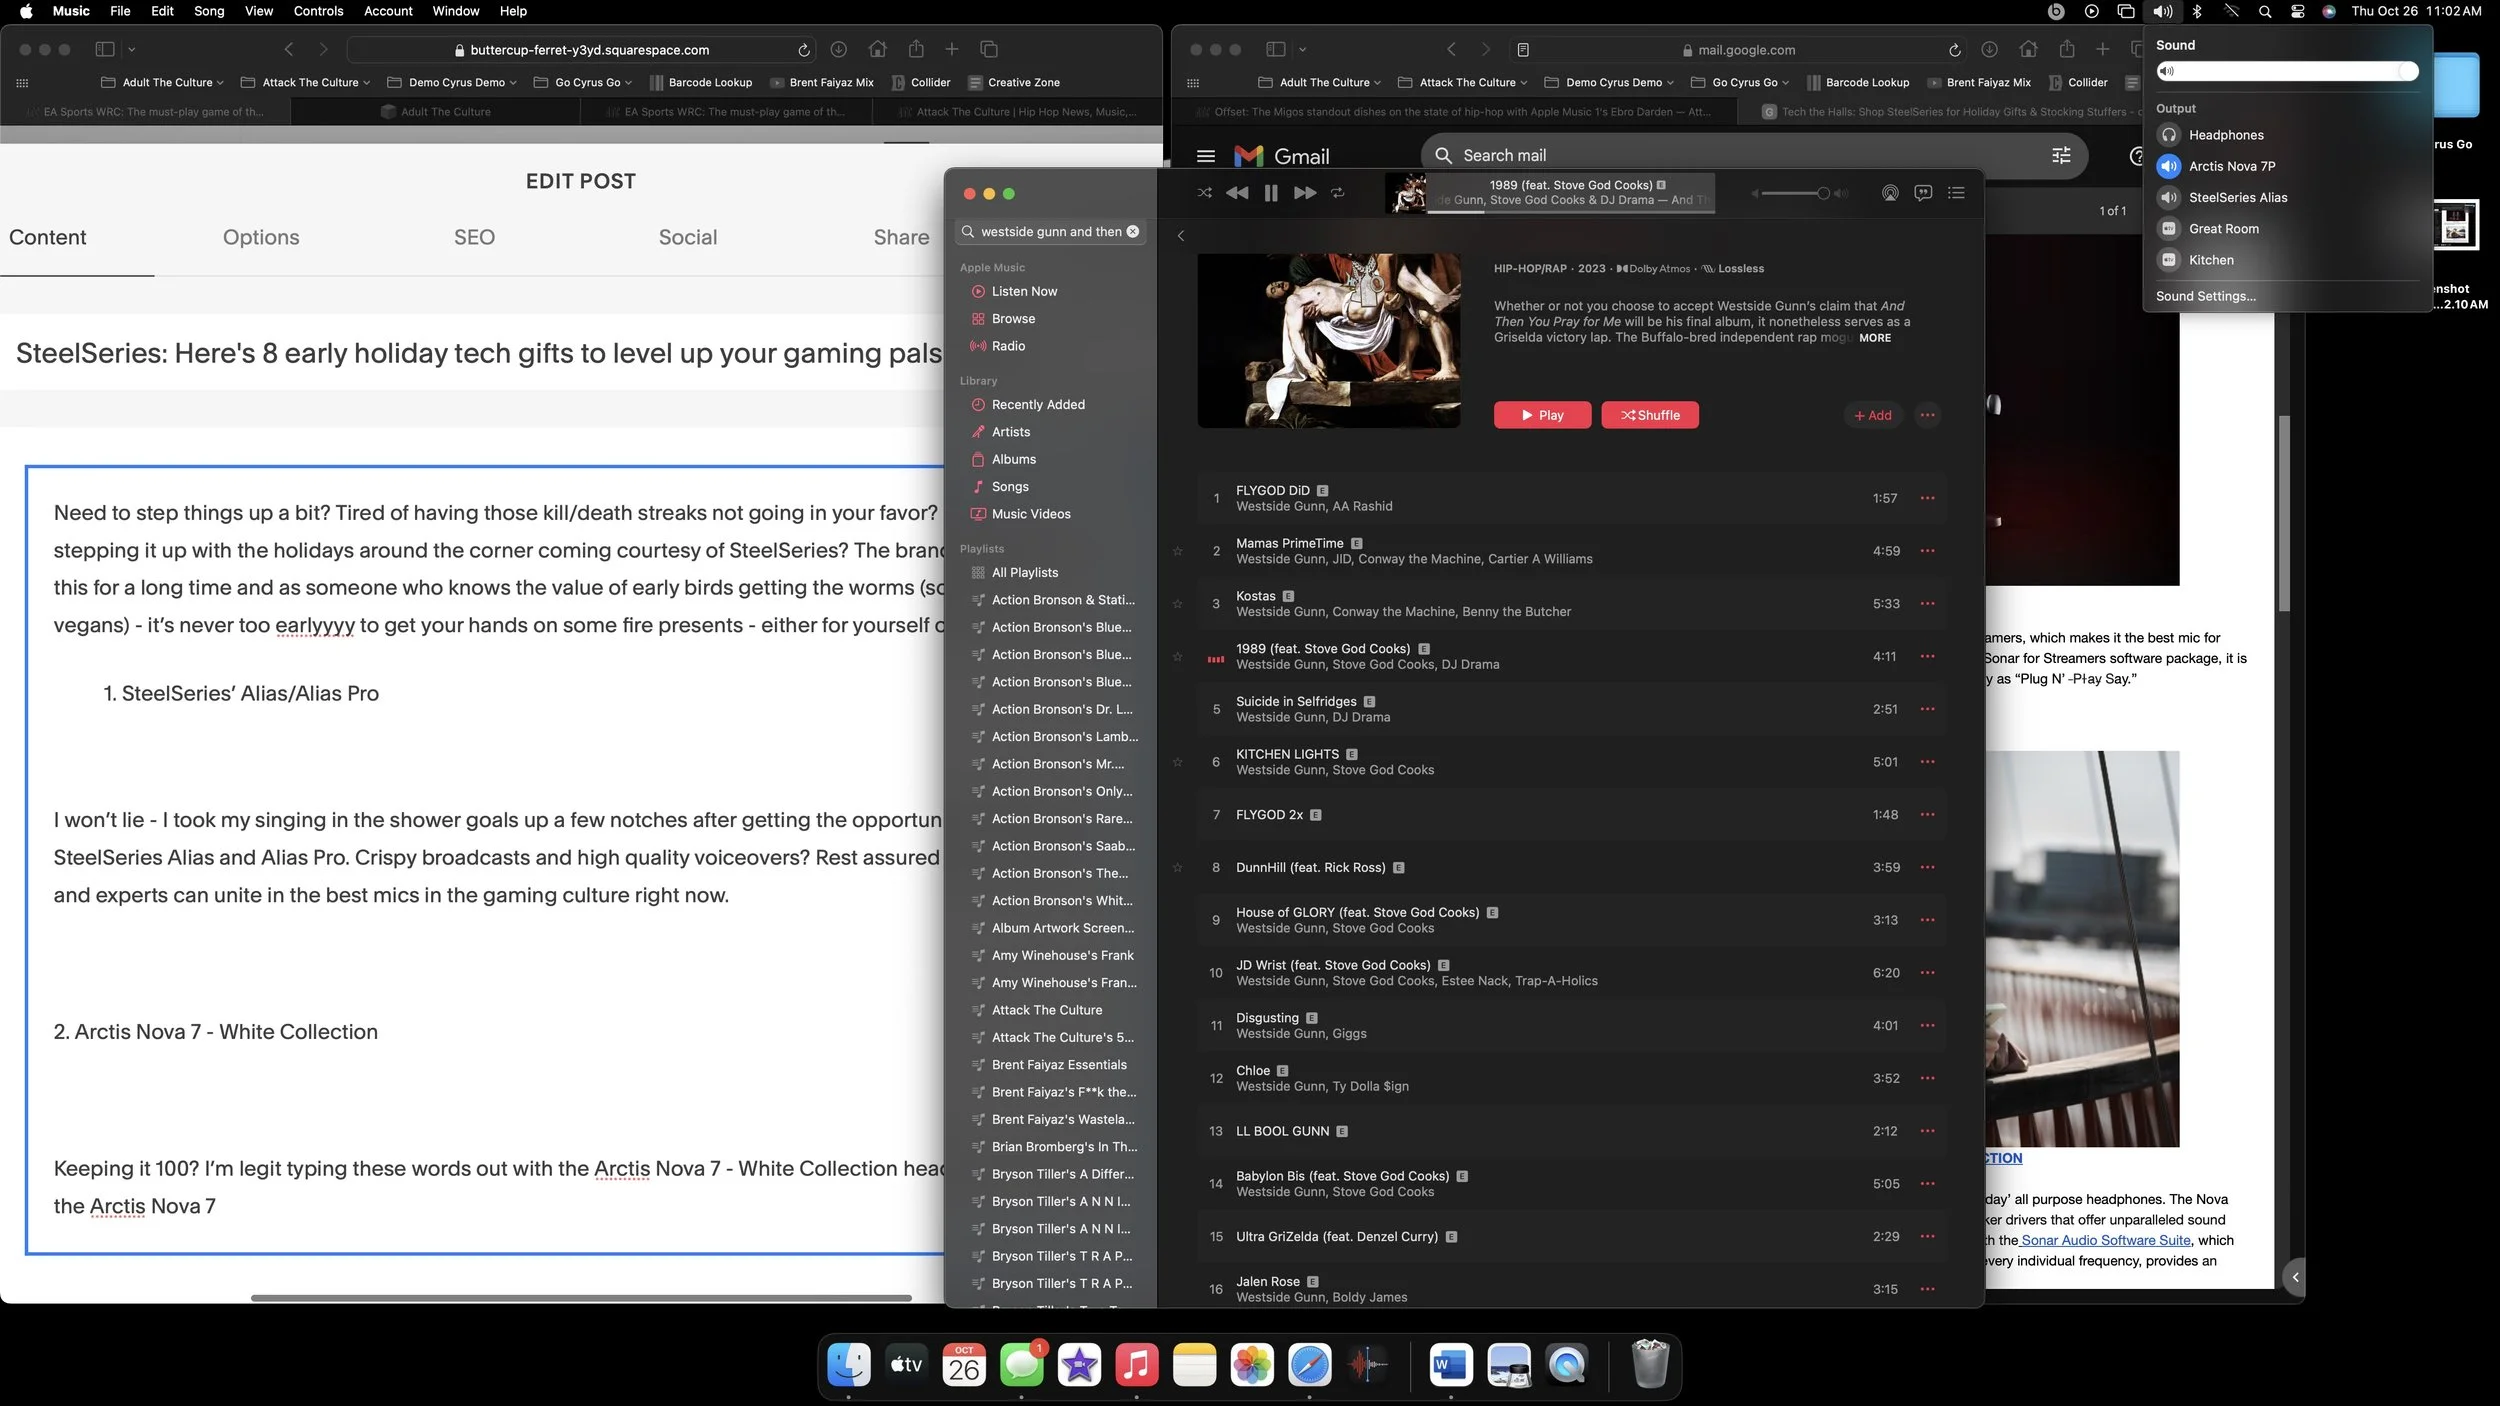Show downloads in the Squarespace Safari window
Image resolution: width=2500 pixels, height=1406 pixels.
click(x=839, y=49)
